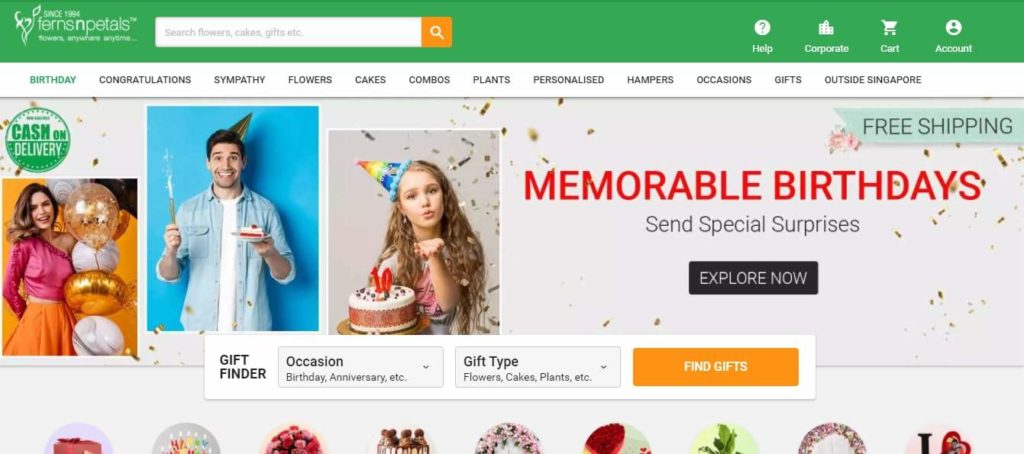Click the orange search magnifier icon
The height and width of the screenshot is (454, 1024).
click(436, 32)
